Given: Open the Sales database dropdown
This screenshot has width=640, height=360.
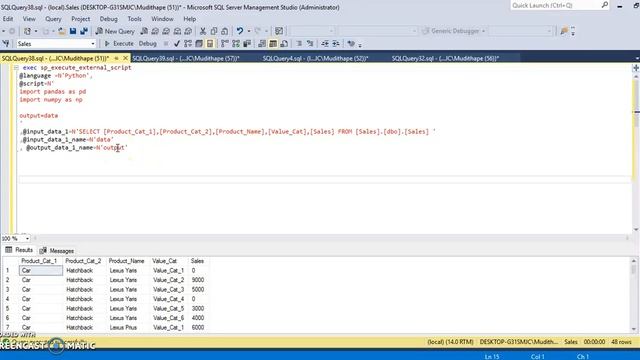Looking at the screenshot, I should tap(93, 44).
